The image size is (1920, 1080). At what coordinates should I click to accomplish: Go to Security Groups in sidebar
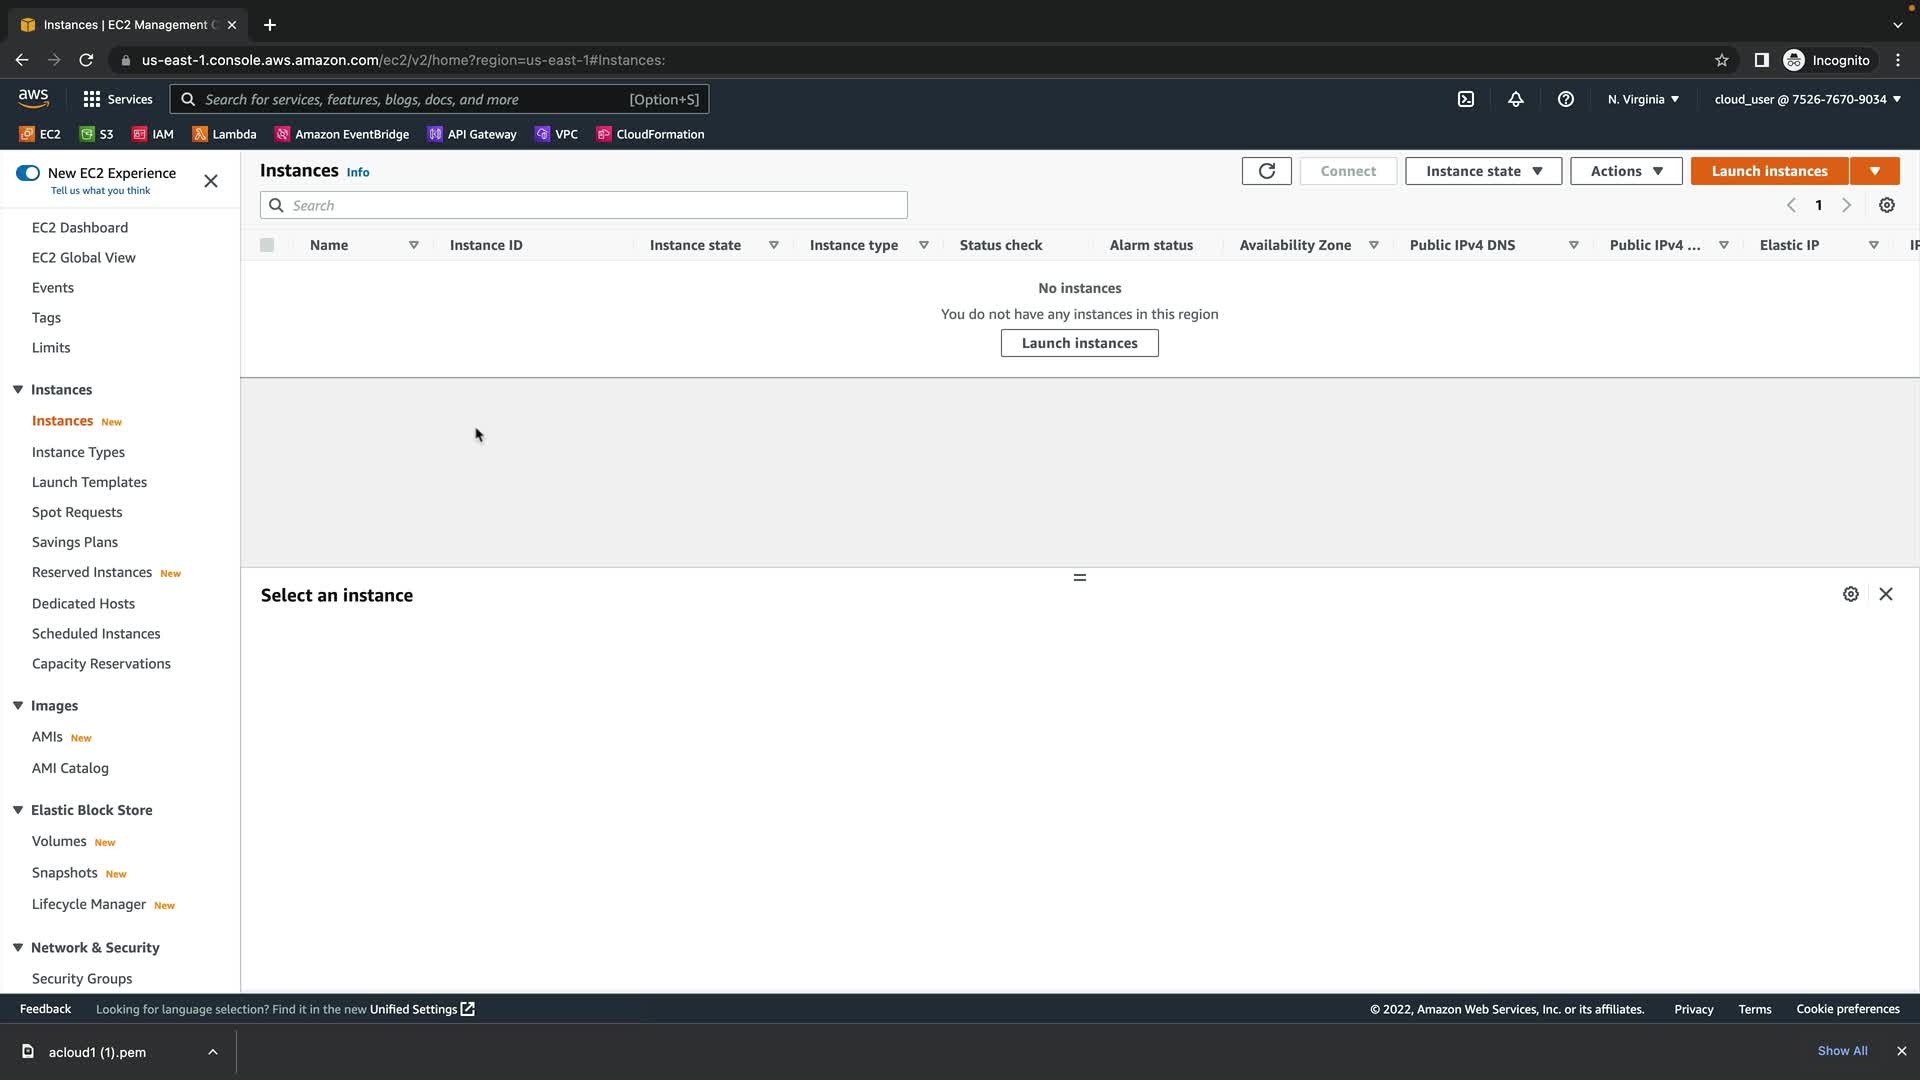click(82, 979)
